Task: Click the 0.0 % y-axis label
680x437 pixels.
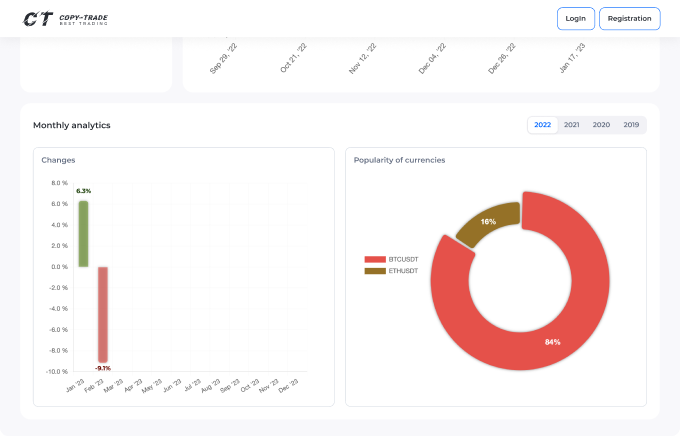Action: coord(59,267)
